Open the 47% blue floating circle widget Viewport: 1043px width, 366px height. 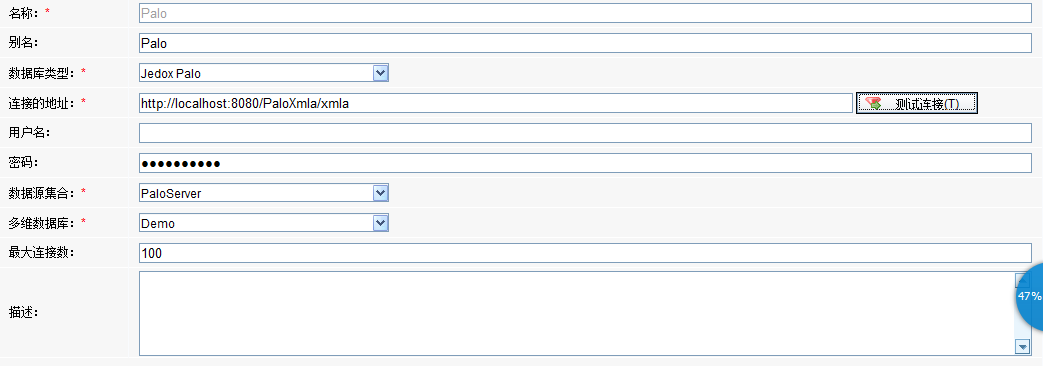1030,296
